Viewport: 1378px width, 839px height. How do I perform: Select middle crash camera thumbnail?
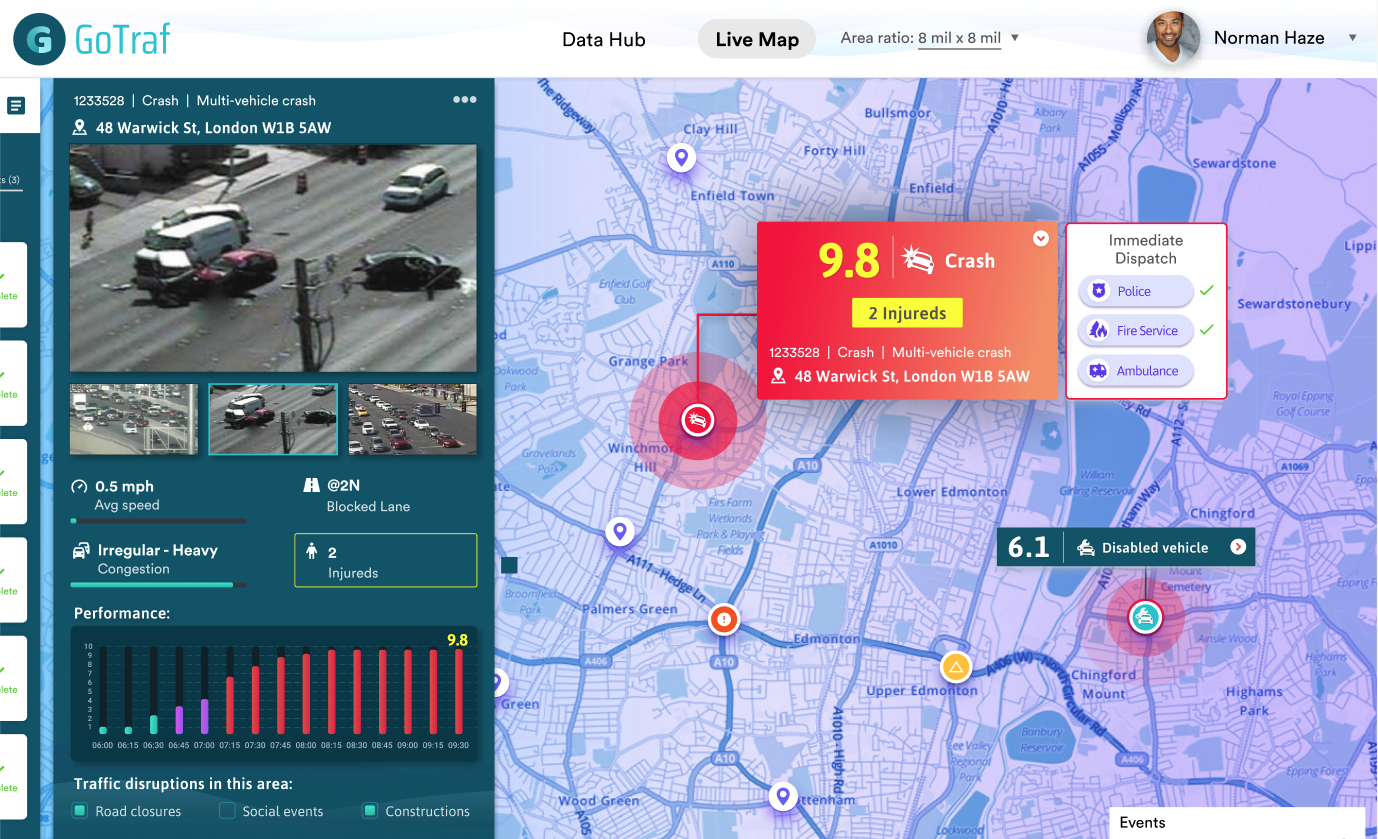273,419
